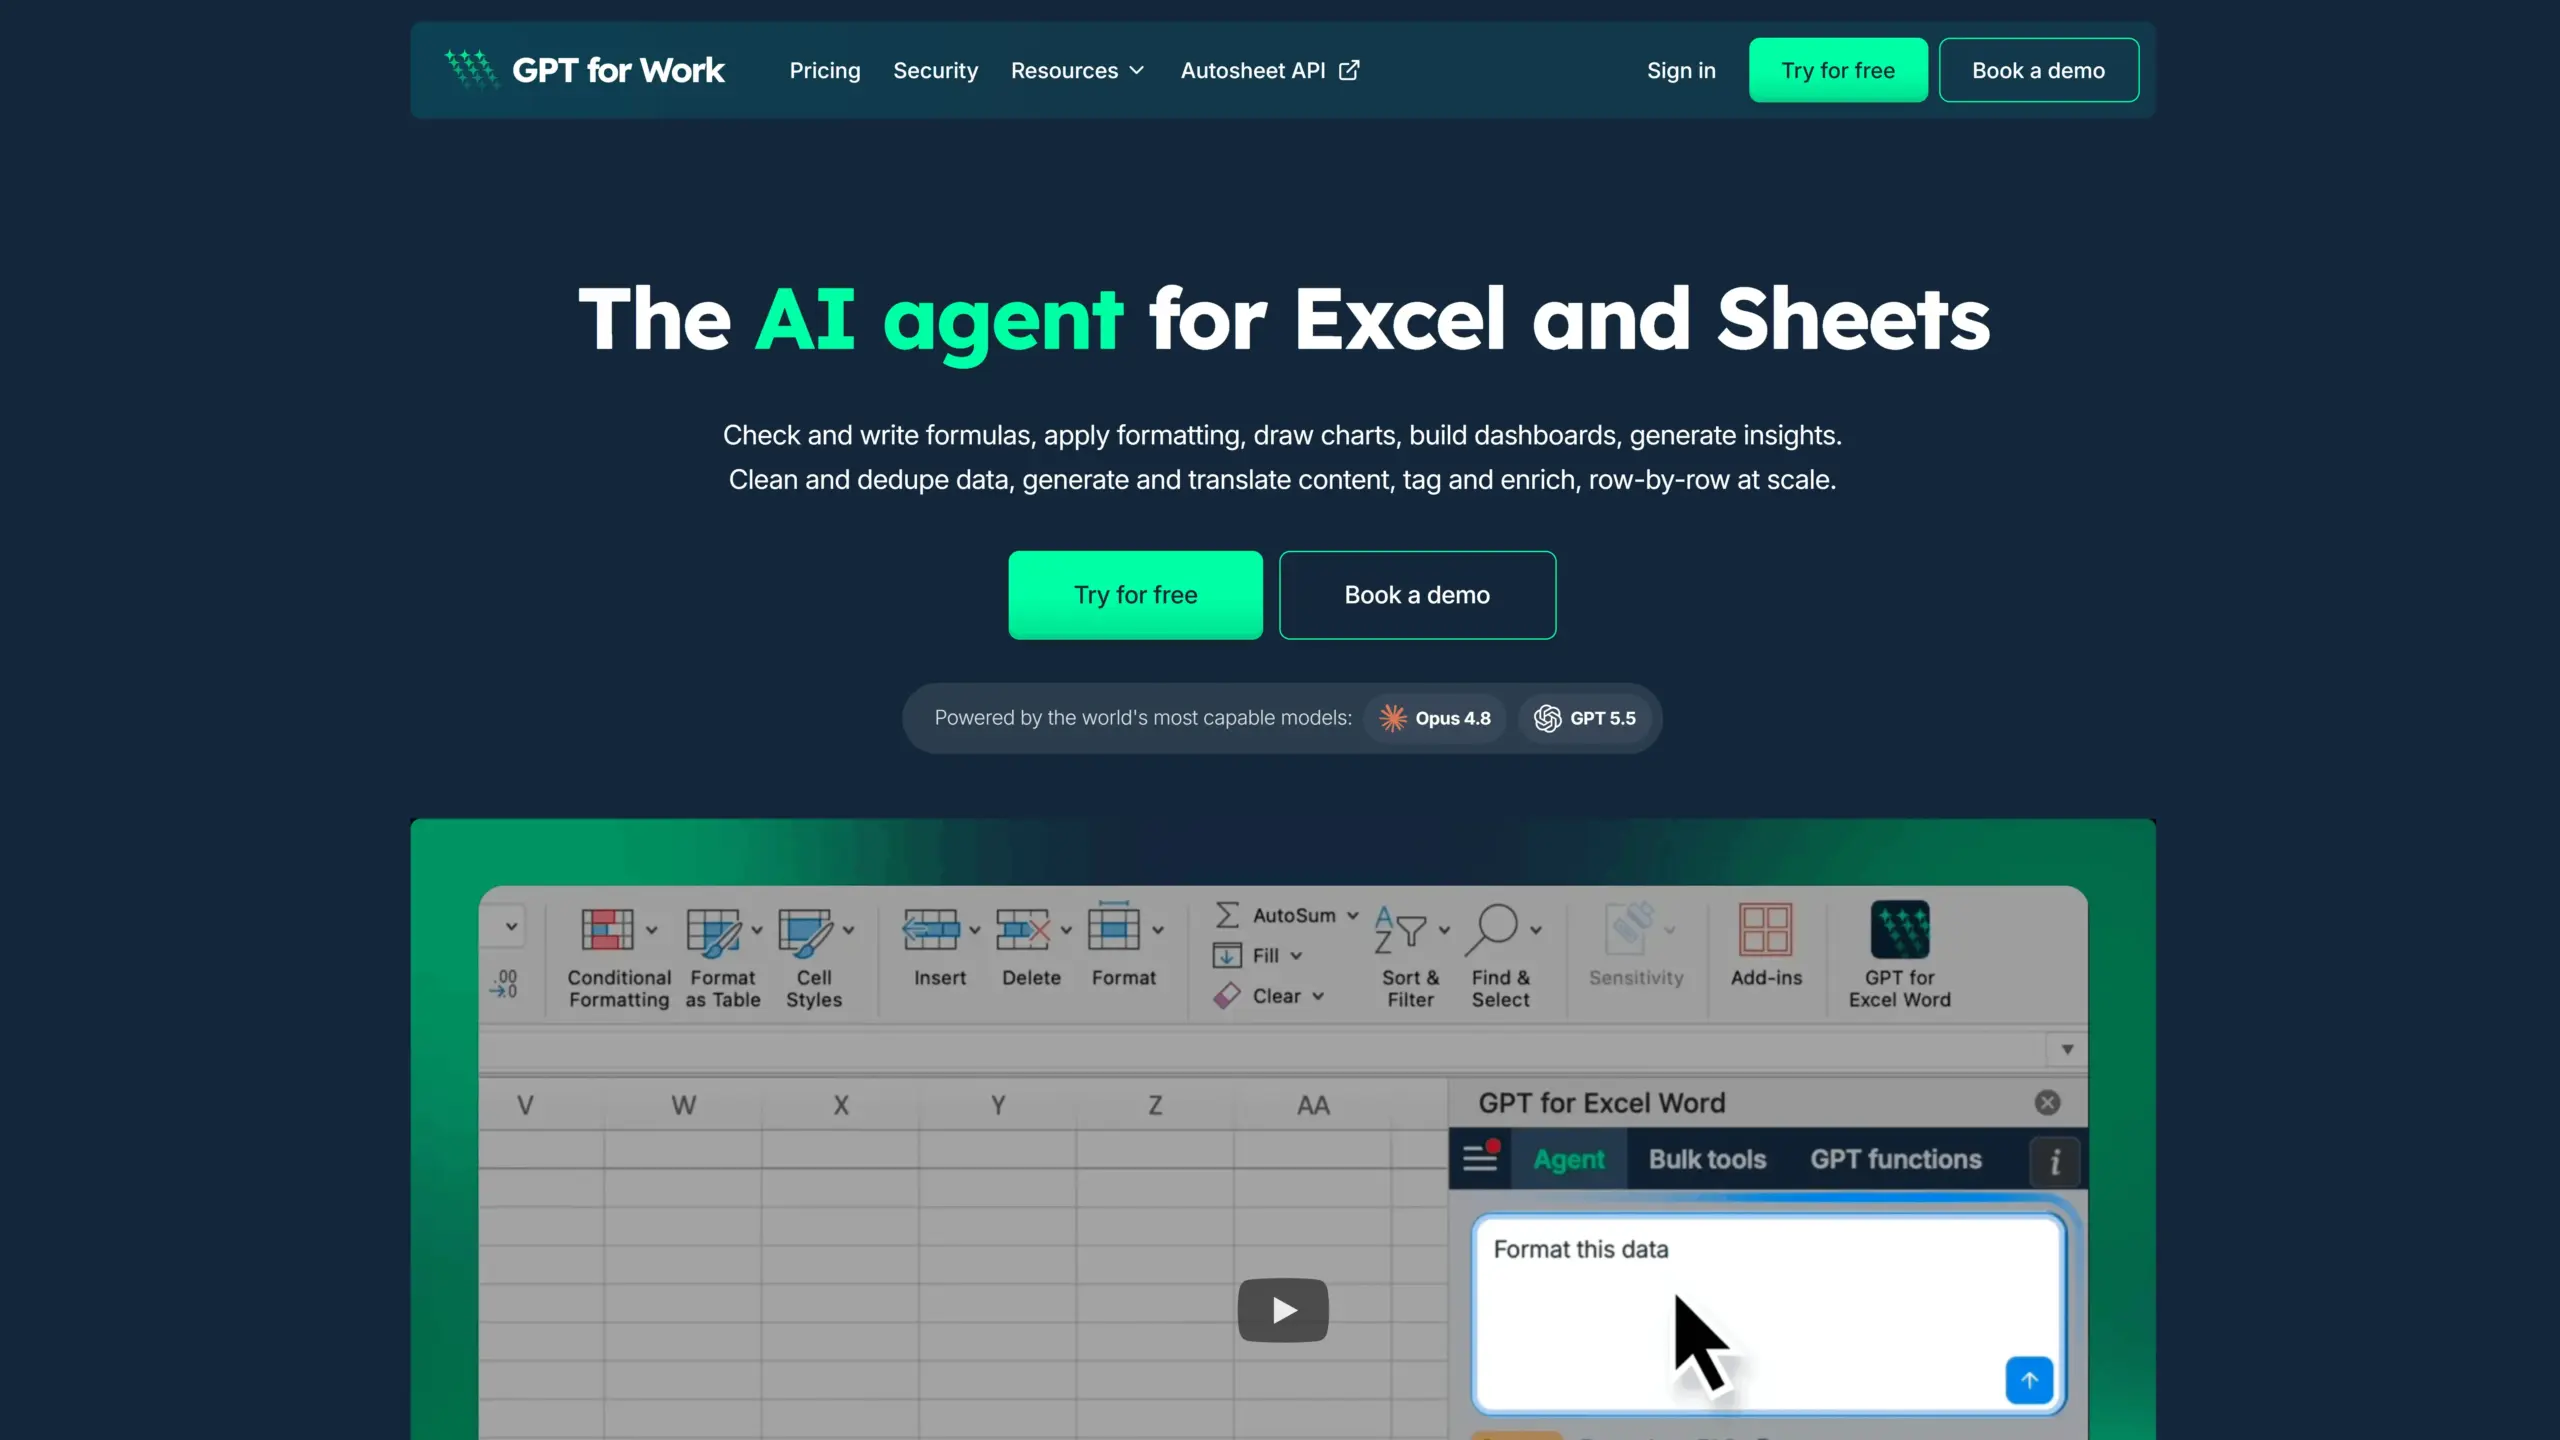Viewport: 2560px width, 1440px height.
Task: Click the Add-ins icon
Action: coord(1765,929)
